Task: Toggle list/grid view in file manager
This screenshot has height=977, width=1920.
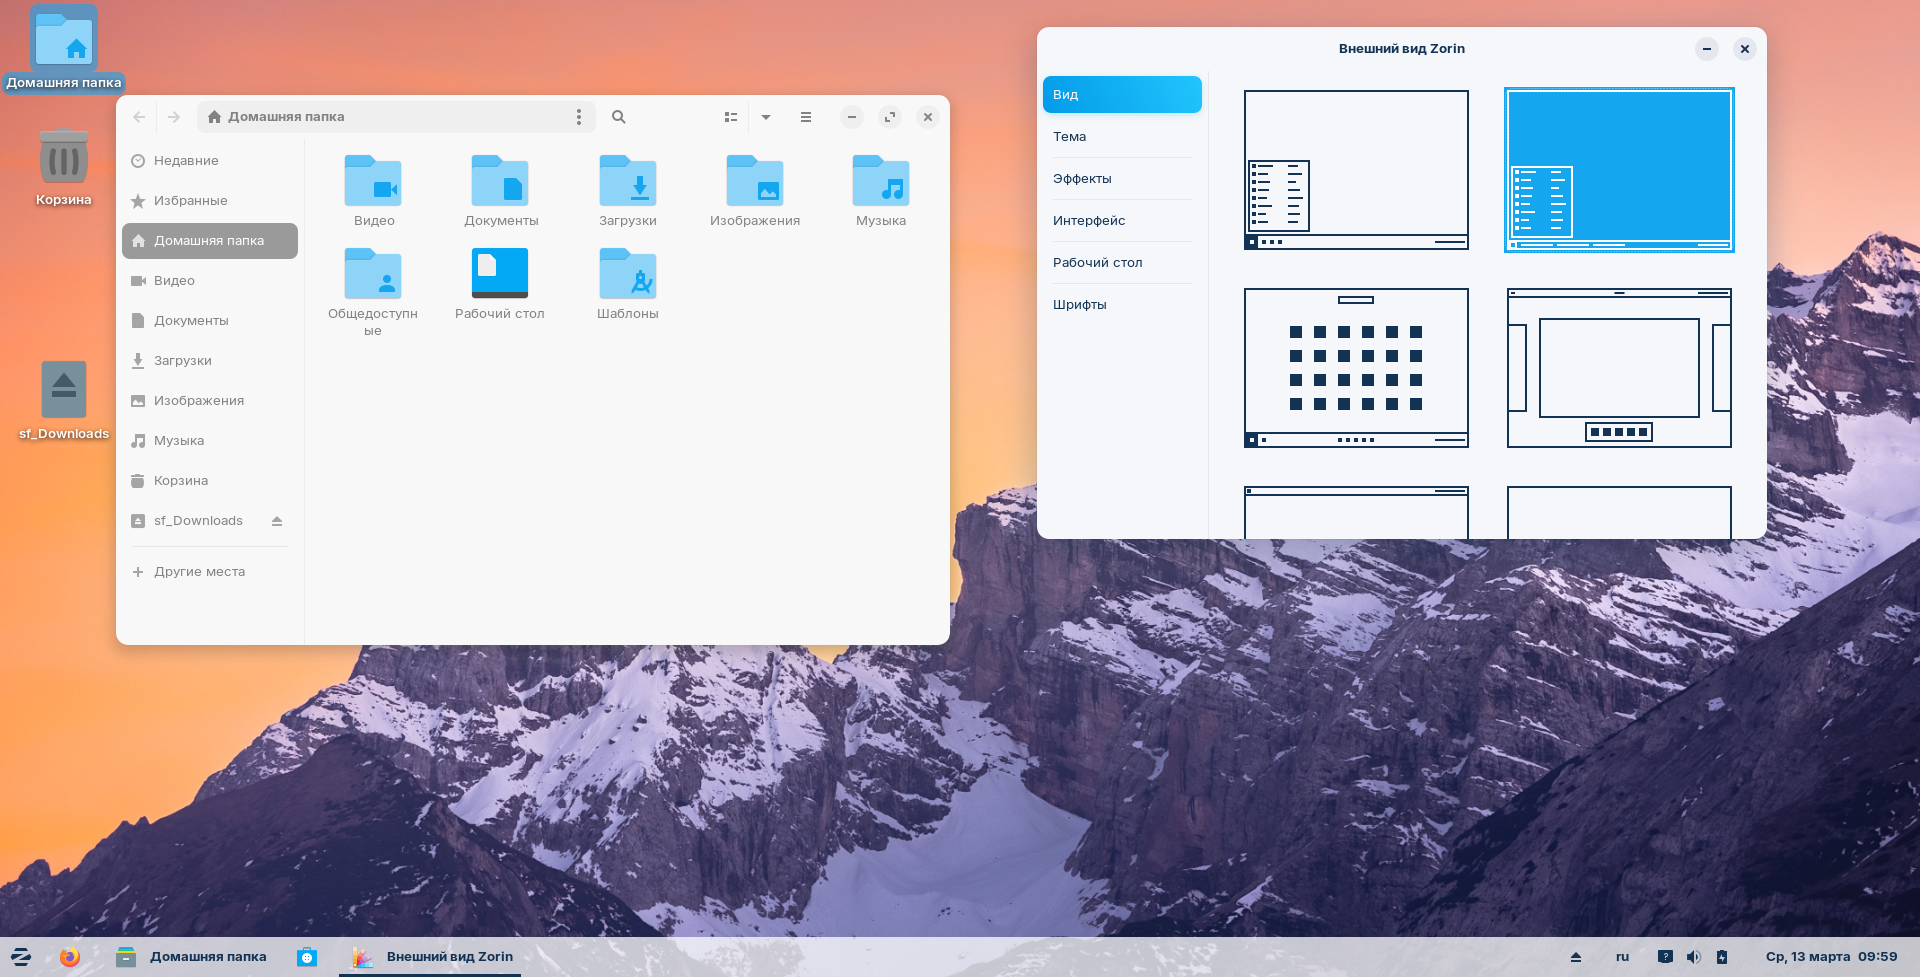Action: (x=731, y=117)
